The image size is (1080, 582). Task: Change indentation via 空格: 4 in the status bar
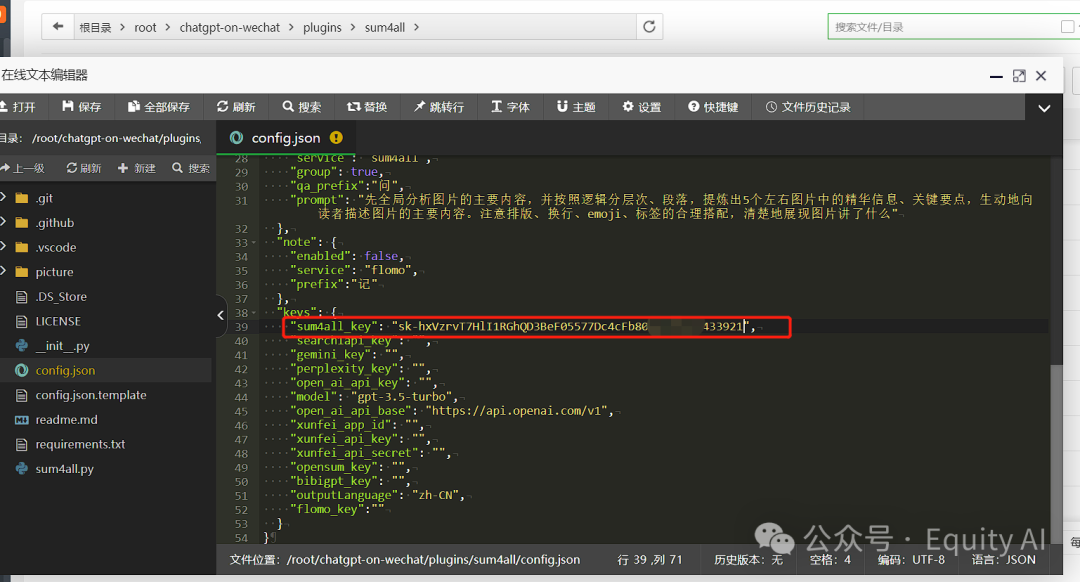tap(830, 560)
